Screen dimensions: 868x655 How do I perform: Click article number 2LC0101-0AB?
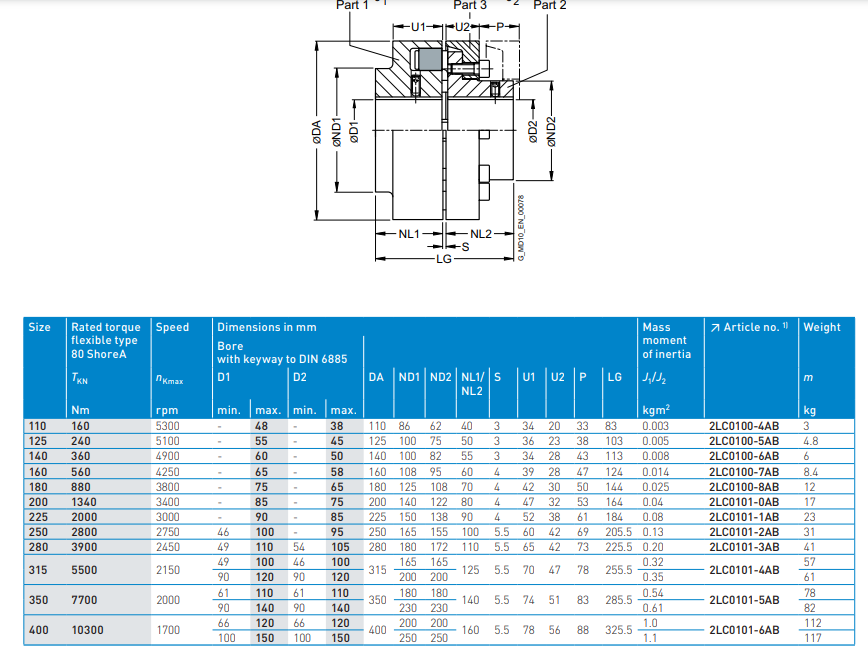pos(743,502)
